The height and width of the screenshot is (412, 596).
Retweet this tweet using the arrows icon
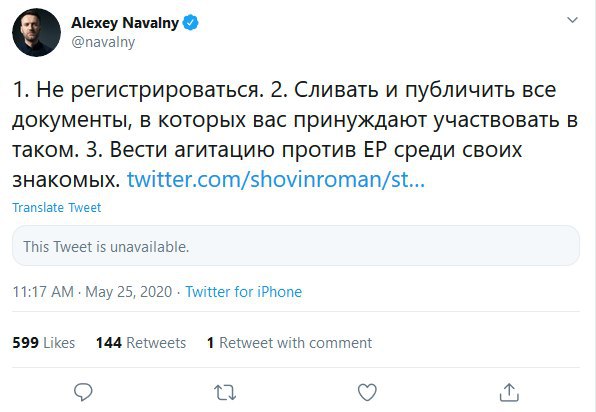pos(225,393)
